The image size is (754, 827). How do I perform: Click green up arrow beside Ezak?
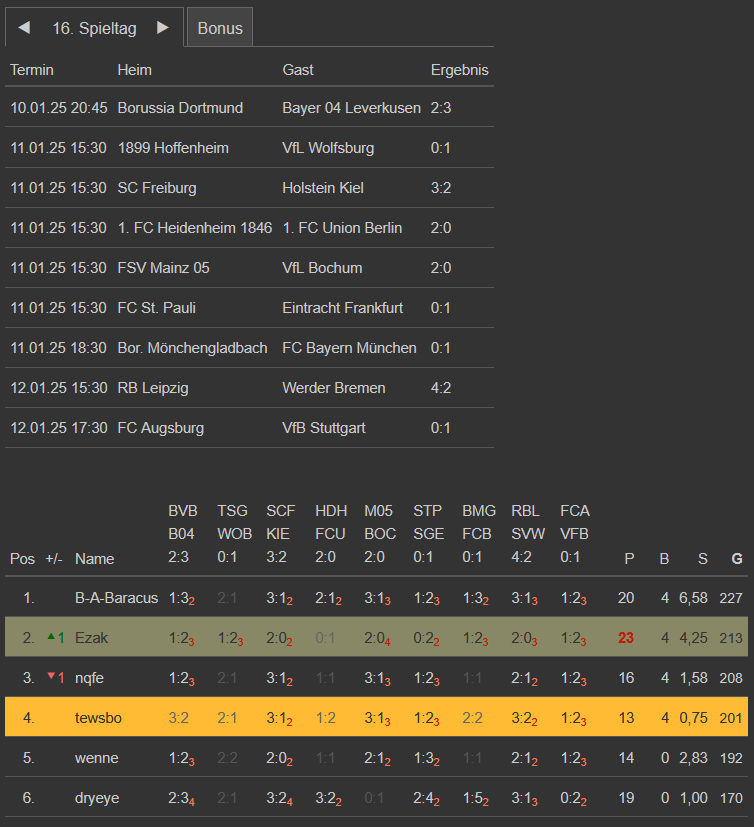(x=49, y=637)
